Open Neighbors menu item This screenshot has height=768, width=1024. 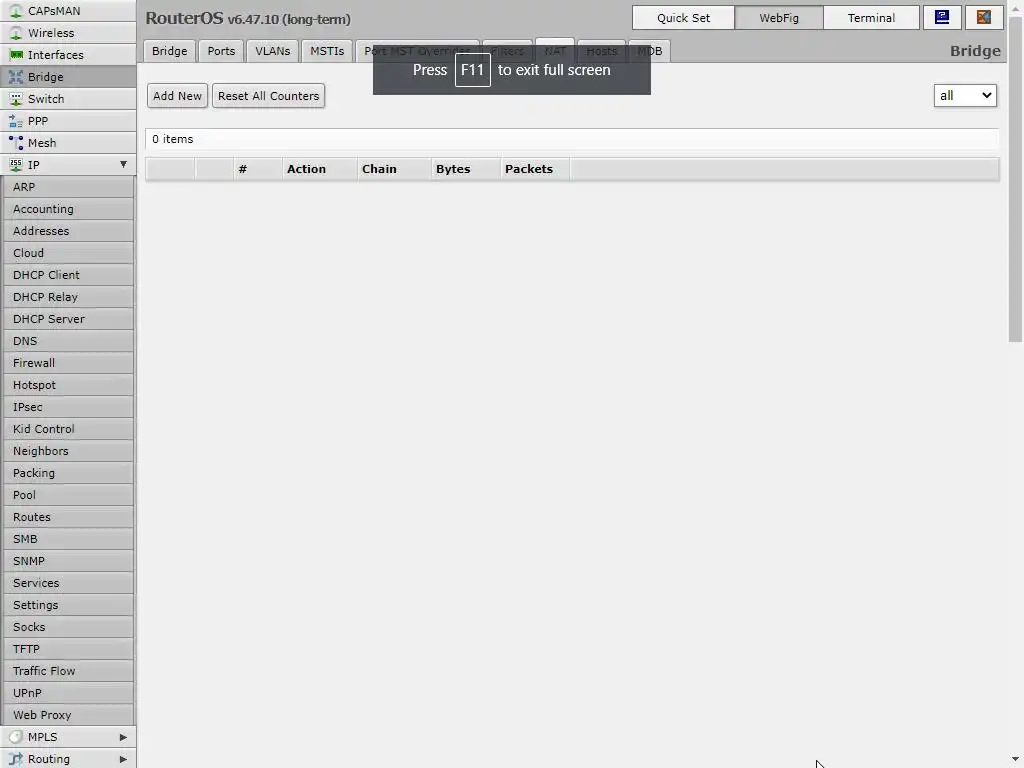(x=68, y=451)
